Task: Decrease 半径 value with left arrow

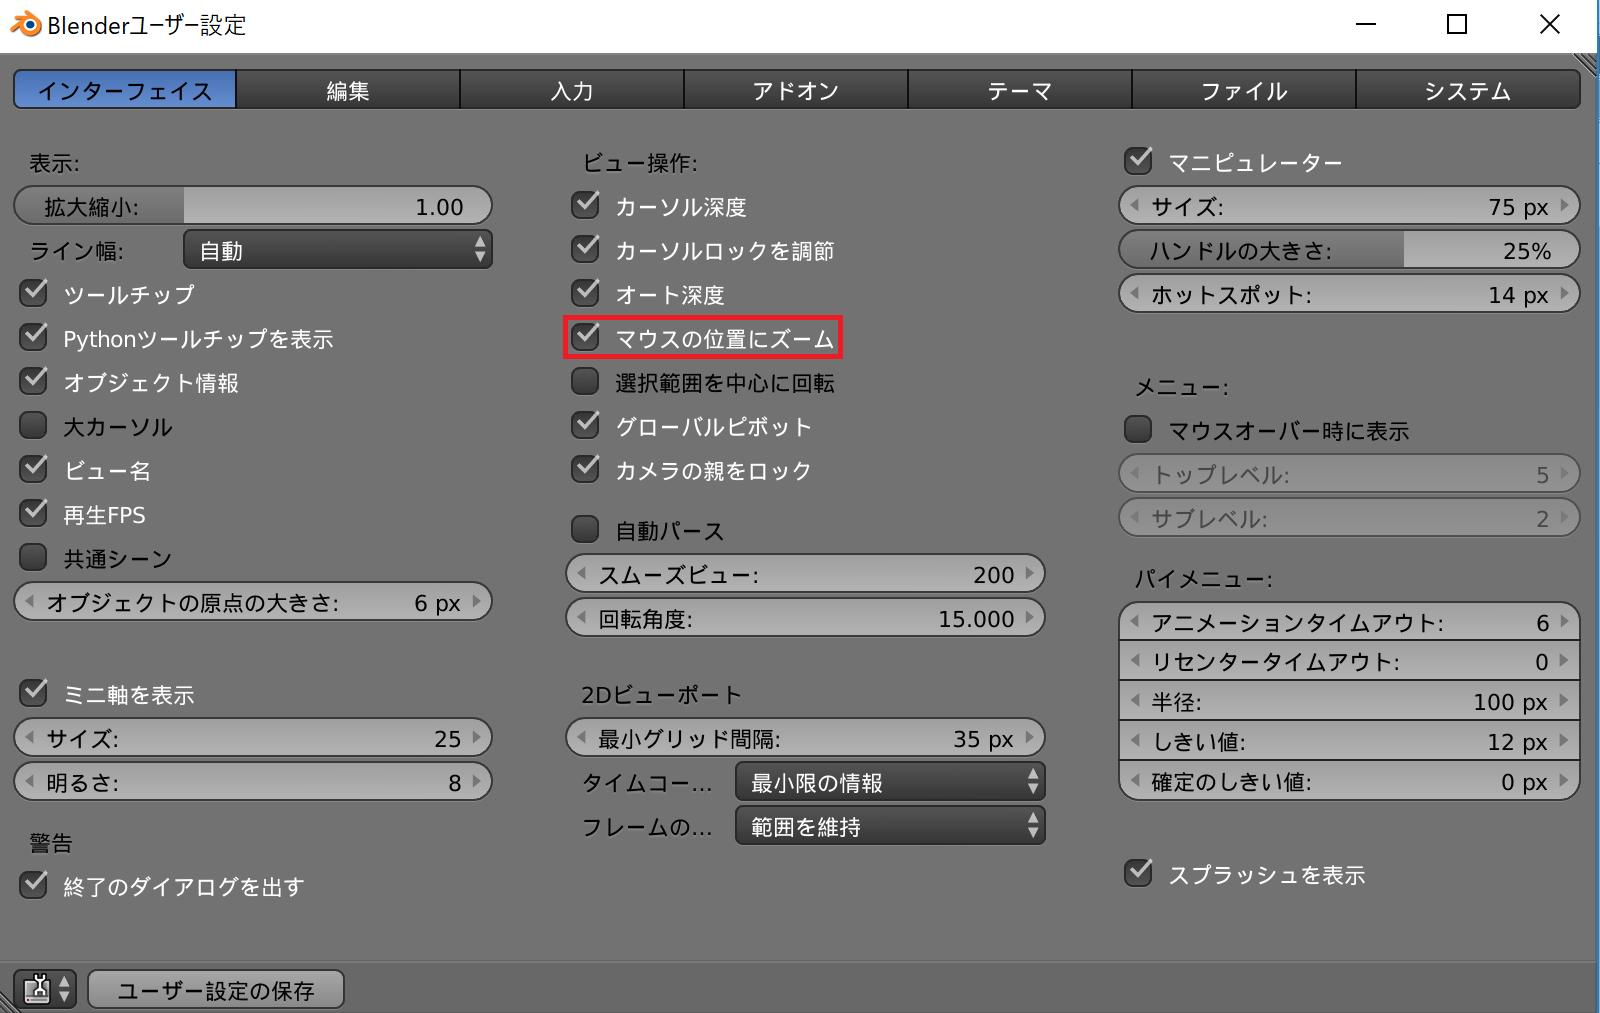Action: [x=1135, y=700]
